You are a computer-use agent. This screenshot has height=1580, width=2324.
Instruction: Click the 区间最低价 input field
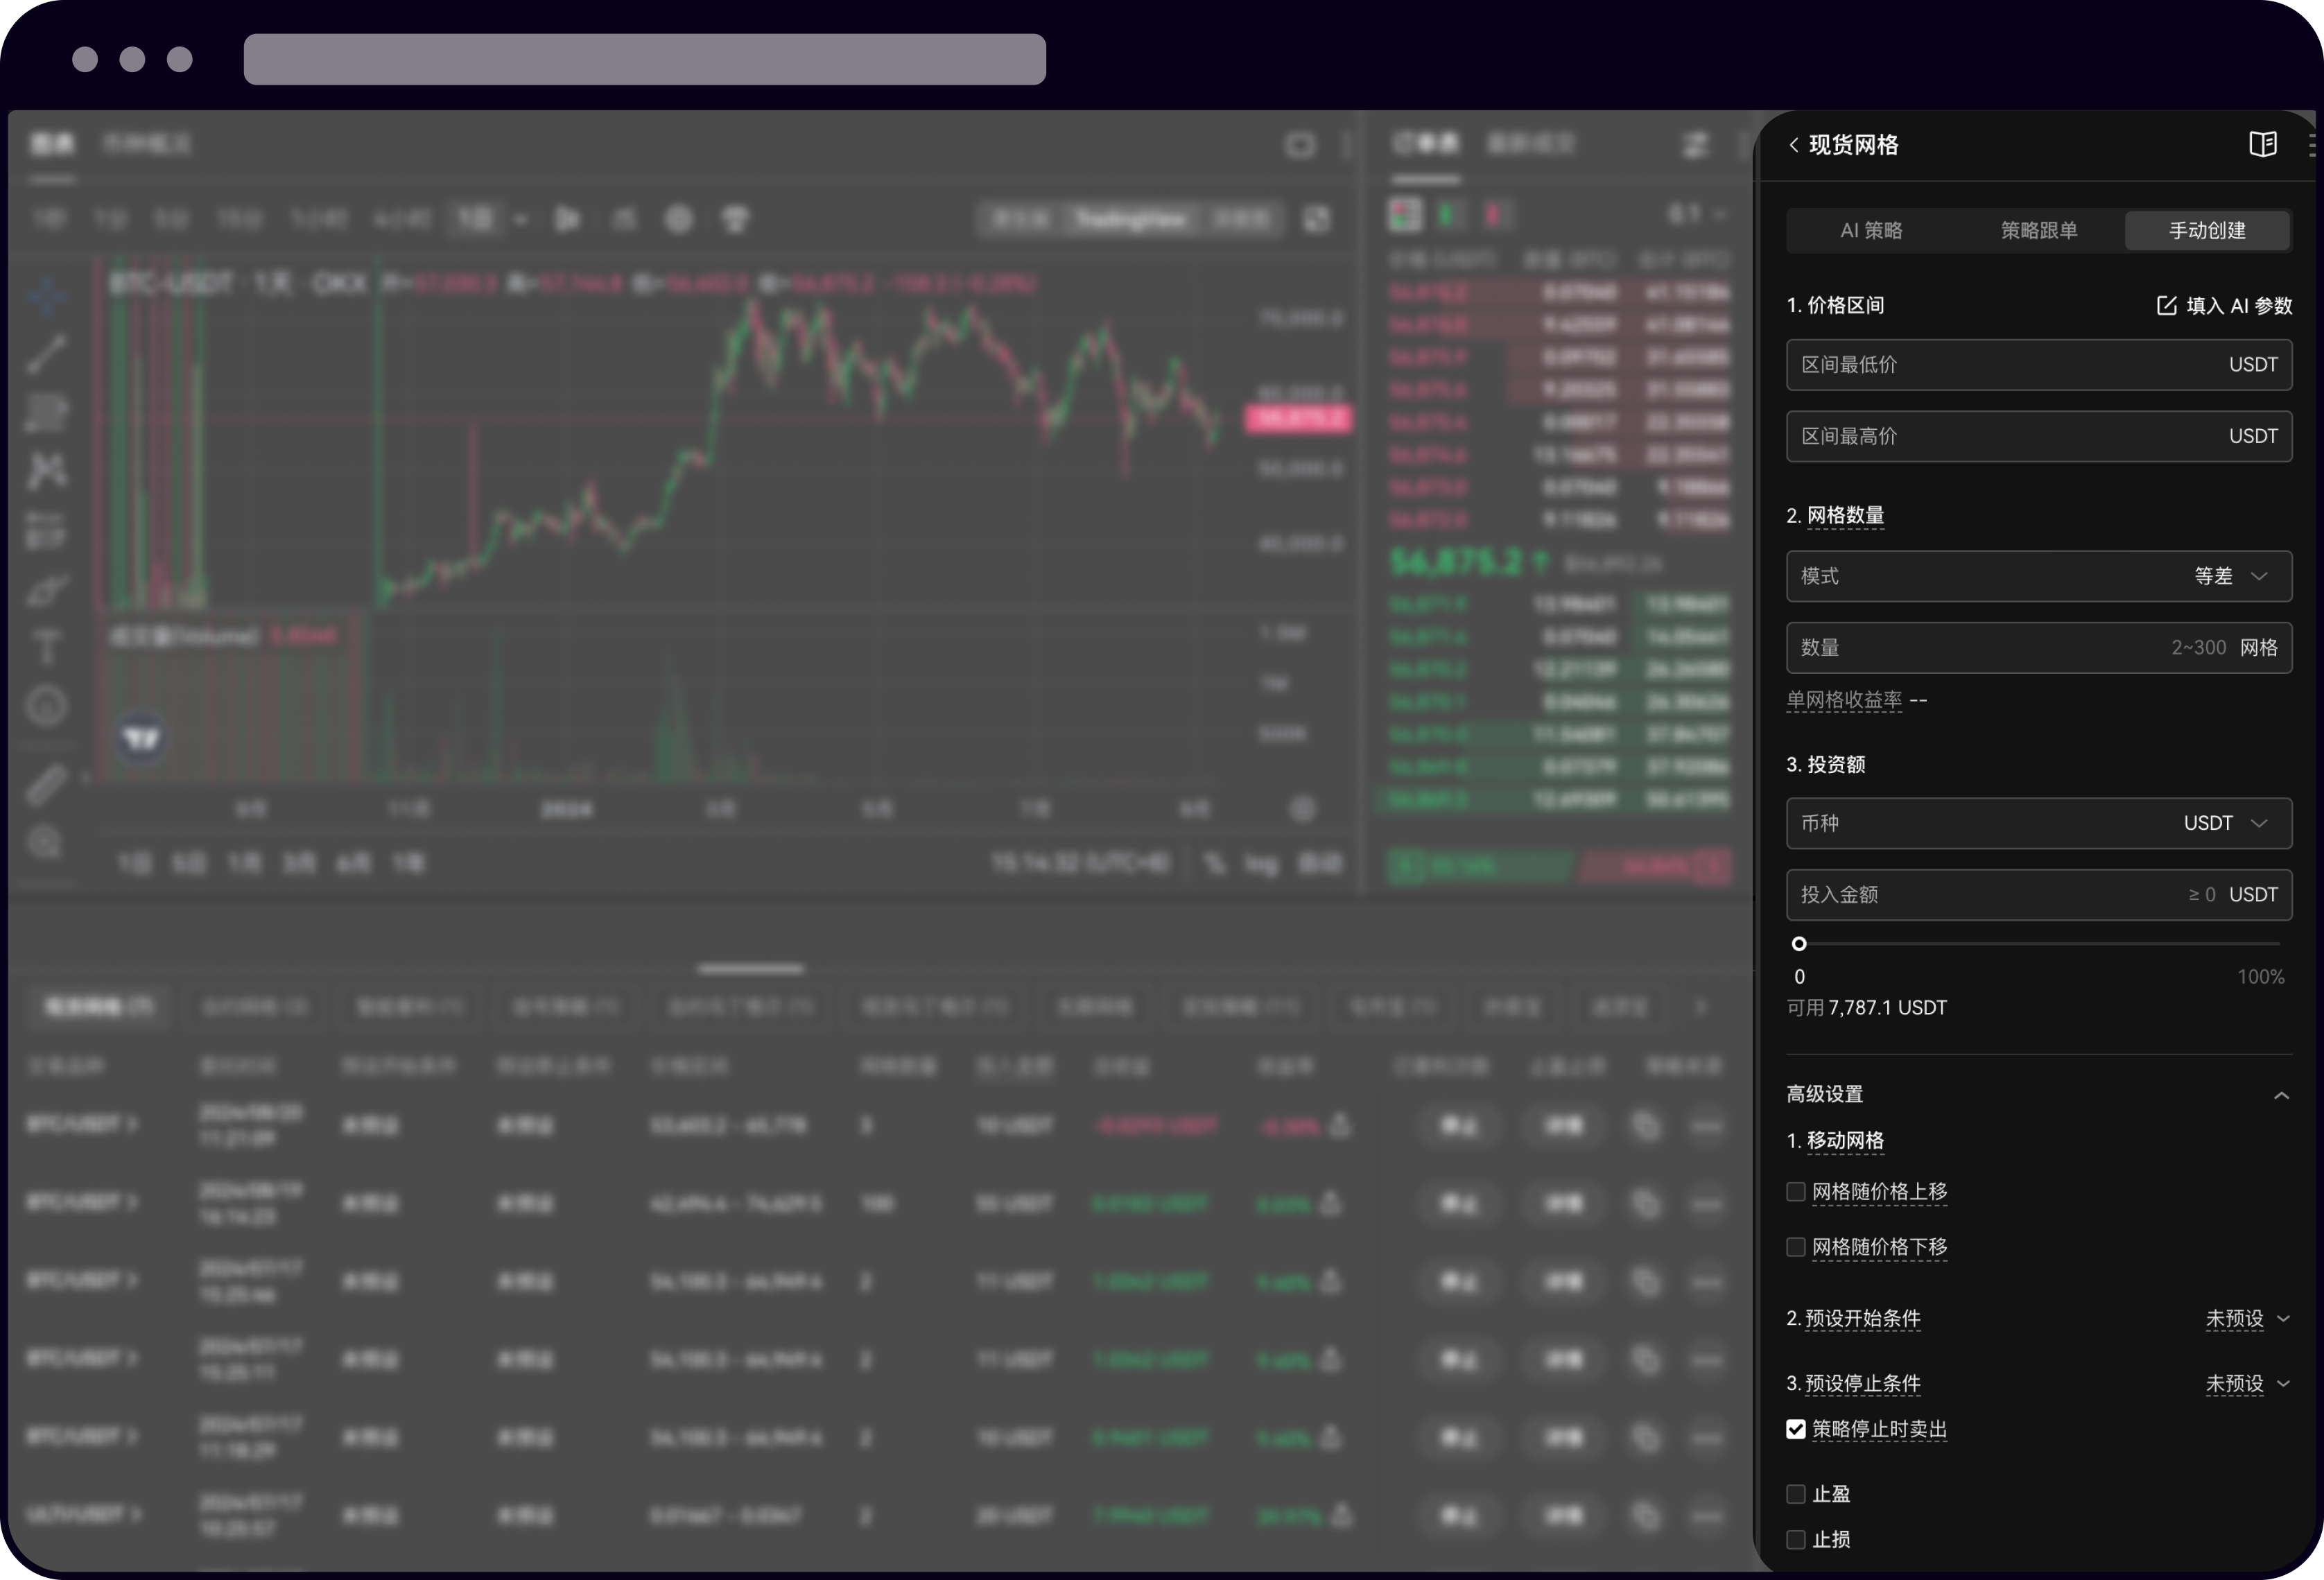tap(2000, 365)
